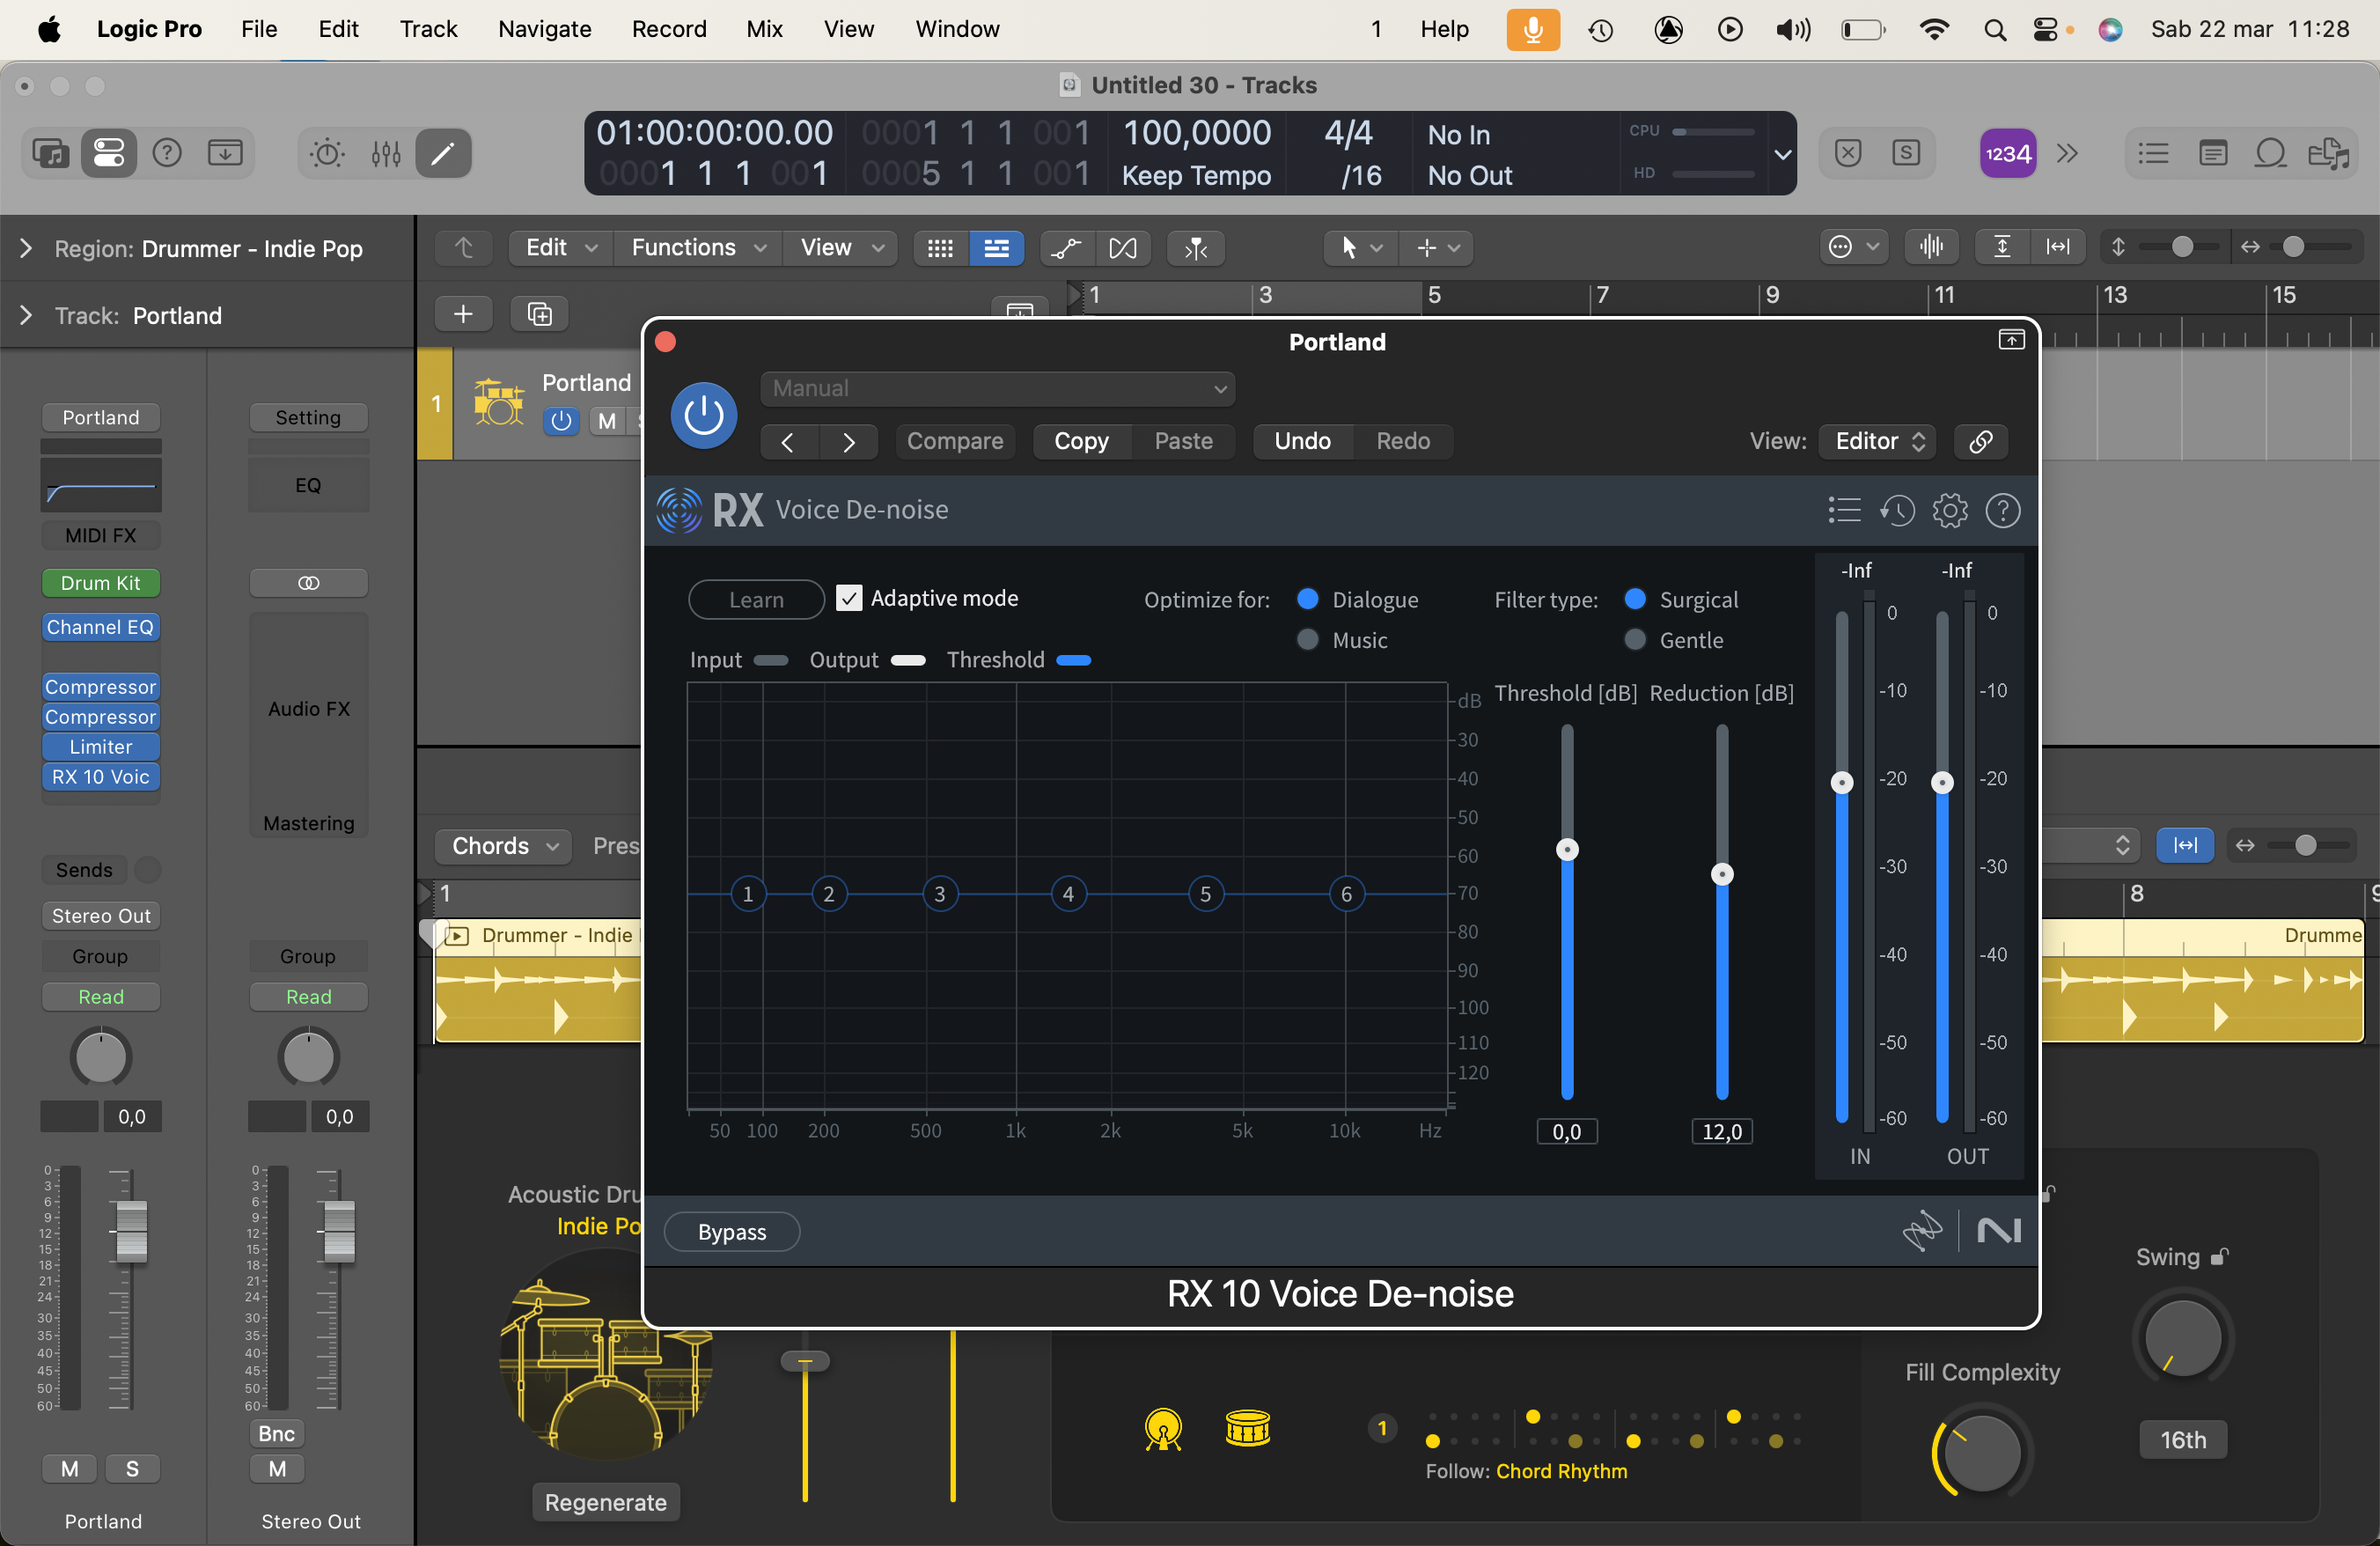This screenshot has width=2380, height=1546.
Task: Open the Chords dropdown in editor
Action: point(503,846)
